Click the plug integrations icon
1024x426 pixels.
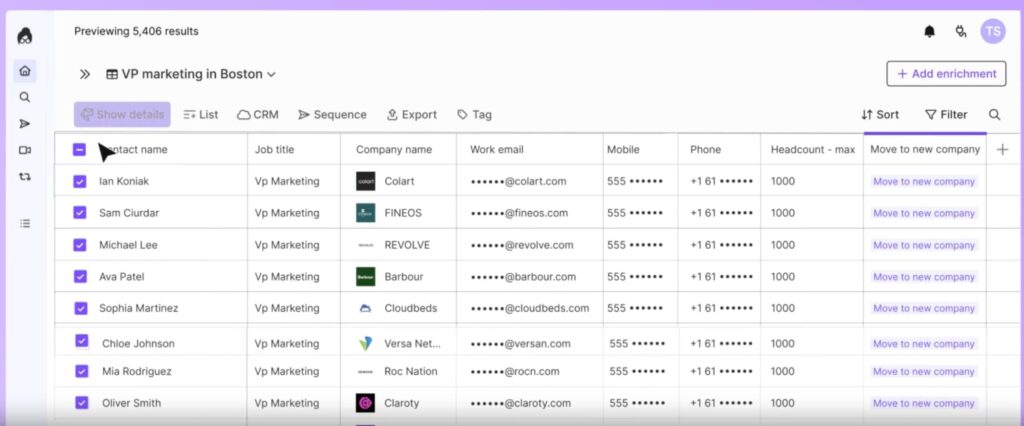pyautogui.click(x=961, y=32)
